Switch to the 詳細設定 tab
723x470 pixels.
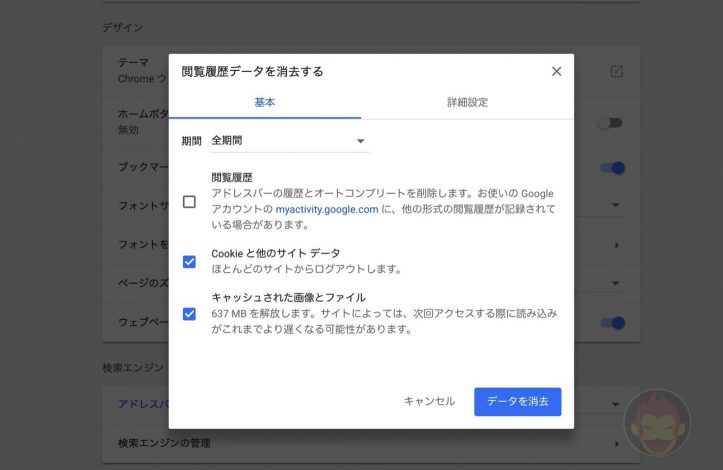[467, 102]
